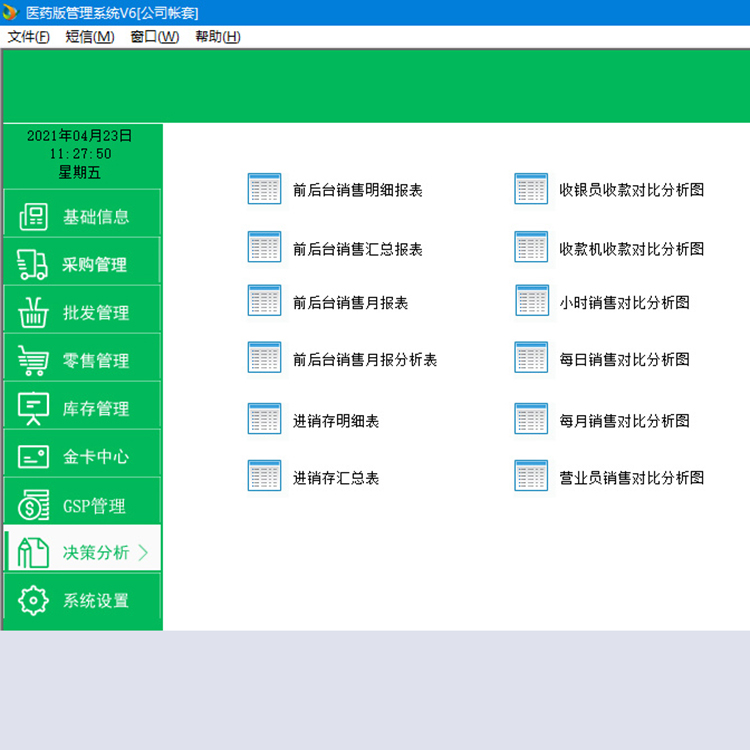Image resolution: width=750 pixels, height=750 pixels.
Task: Open the 收款机收款对比分析图 link
Action: click(x=631, y=248)
